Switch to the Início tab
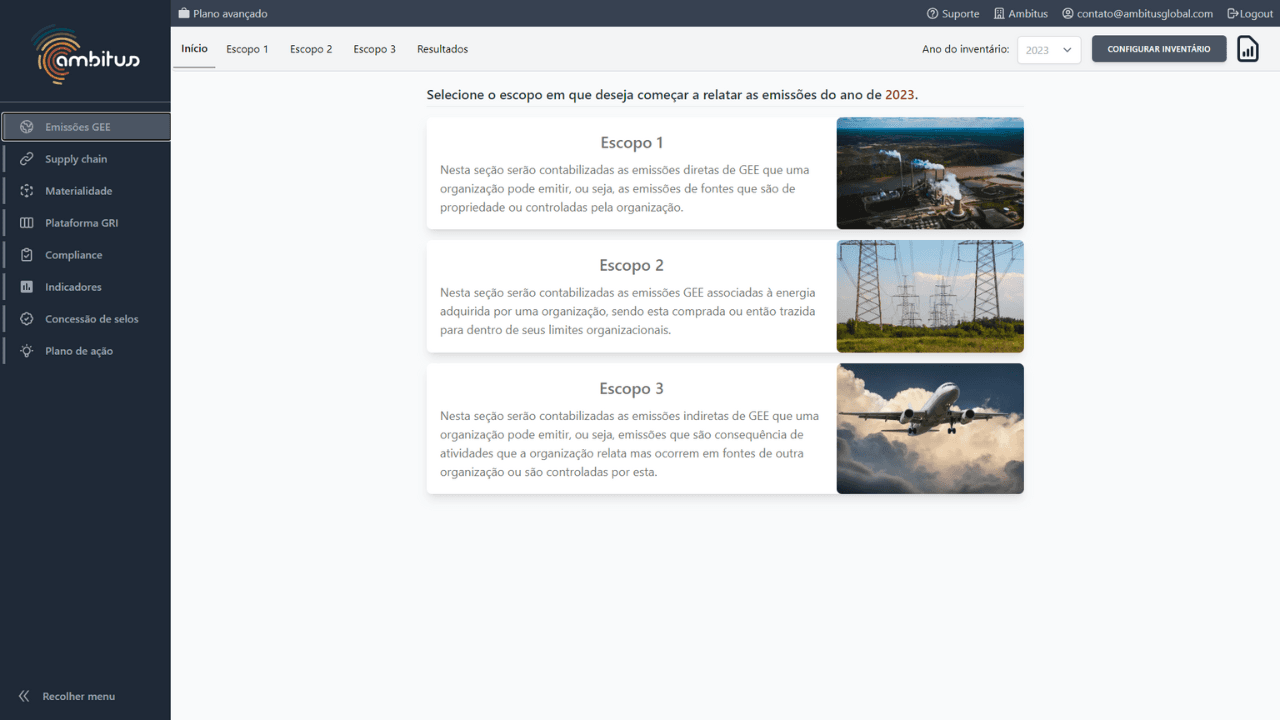The width and height of the screenshot is (1280, 720). tap(194, 49)
